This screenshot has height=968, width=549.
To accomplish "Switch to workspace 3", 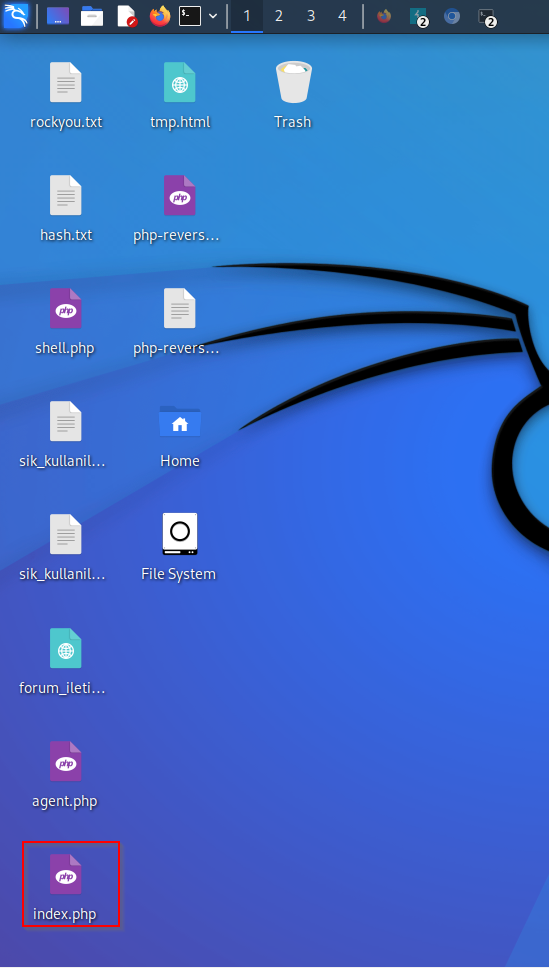I will point(311,15).
